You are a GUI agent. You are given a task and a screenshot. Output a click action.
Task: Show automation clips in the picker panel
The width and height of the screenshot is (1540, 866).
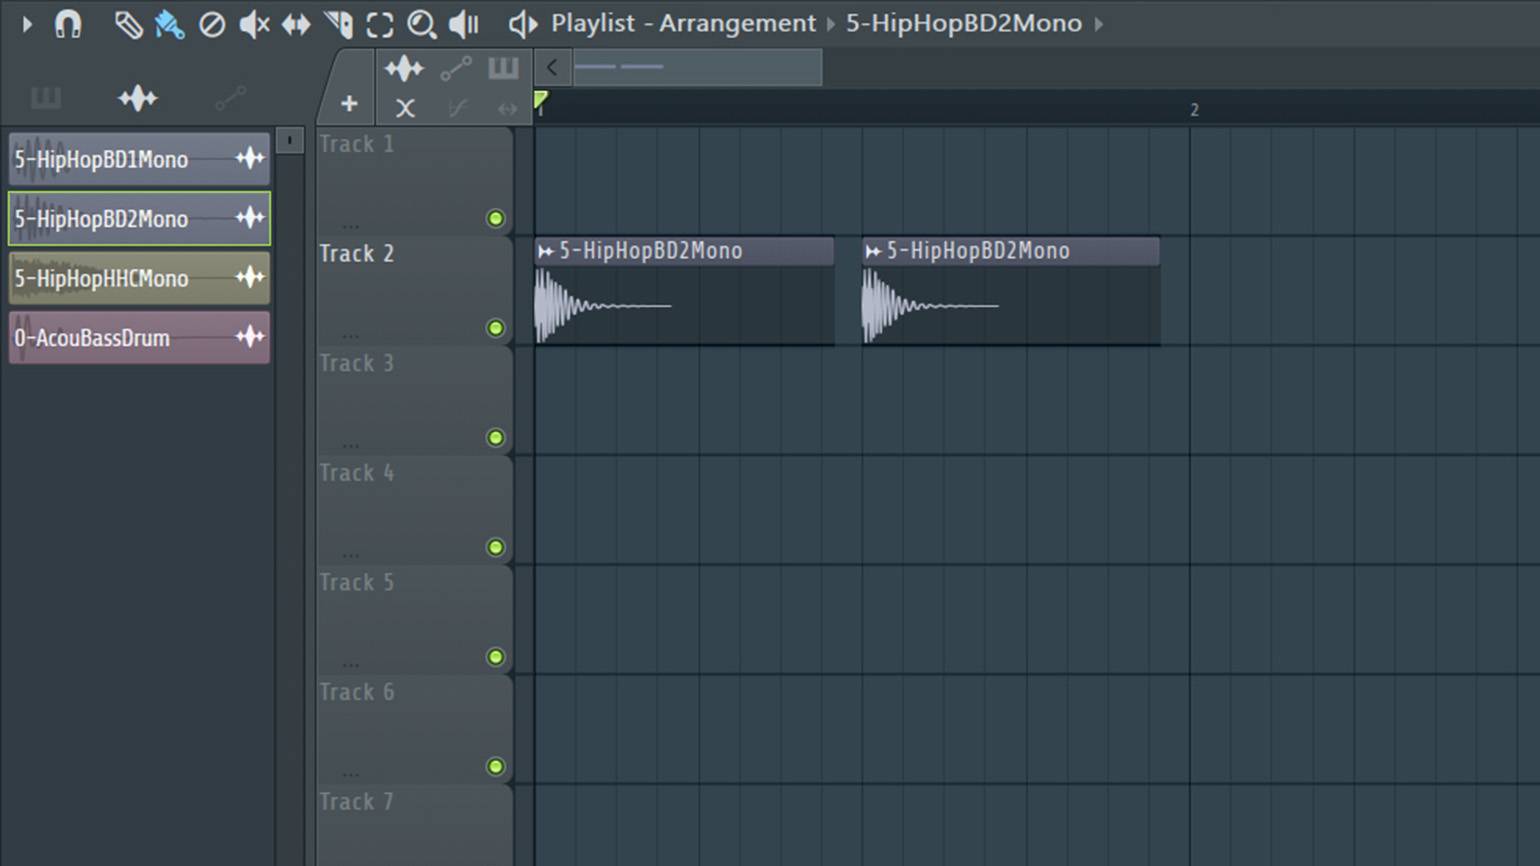click(230, 98)
